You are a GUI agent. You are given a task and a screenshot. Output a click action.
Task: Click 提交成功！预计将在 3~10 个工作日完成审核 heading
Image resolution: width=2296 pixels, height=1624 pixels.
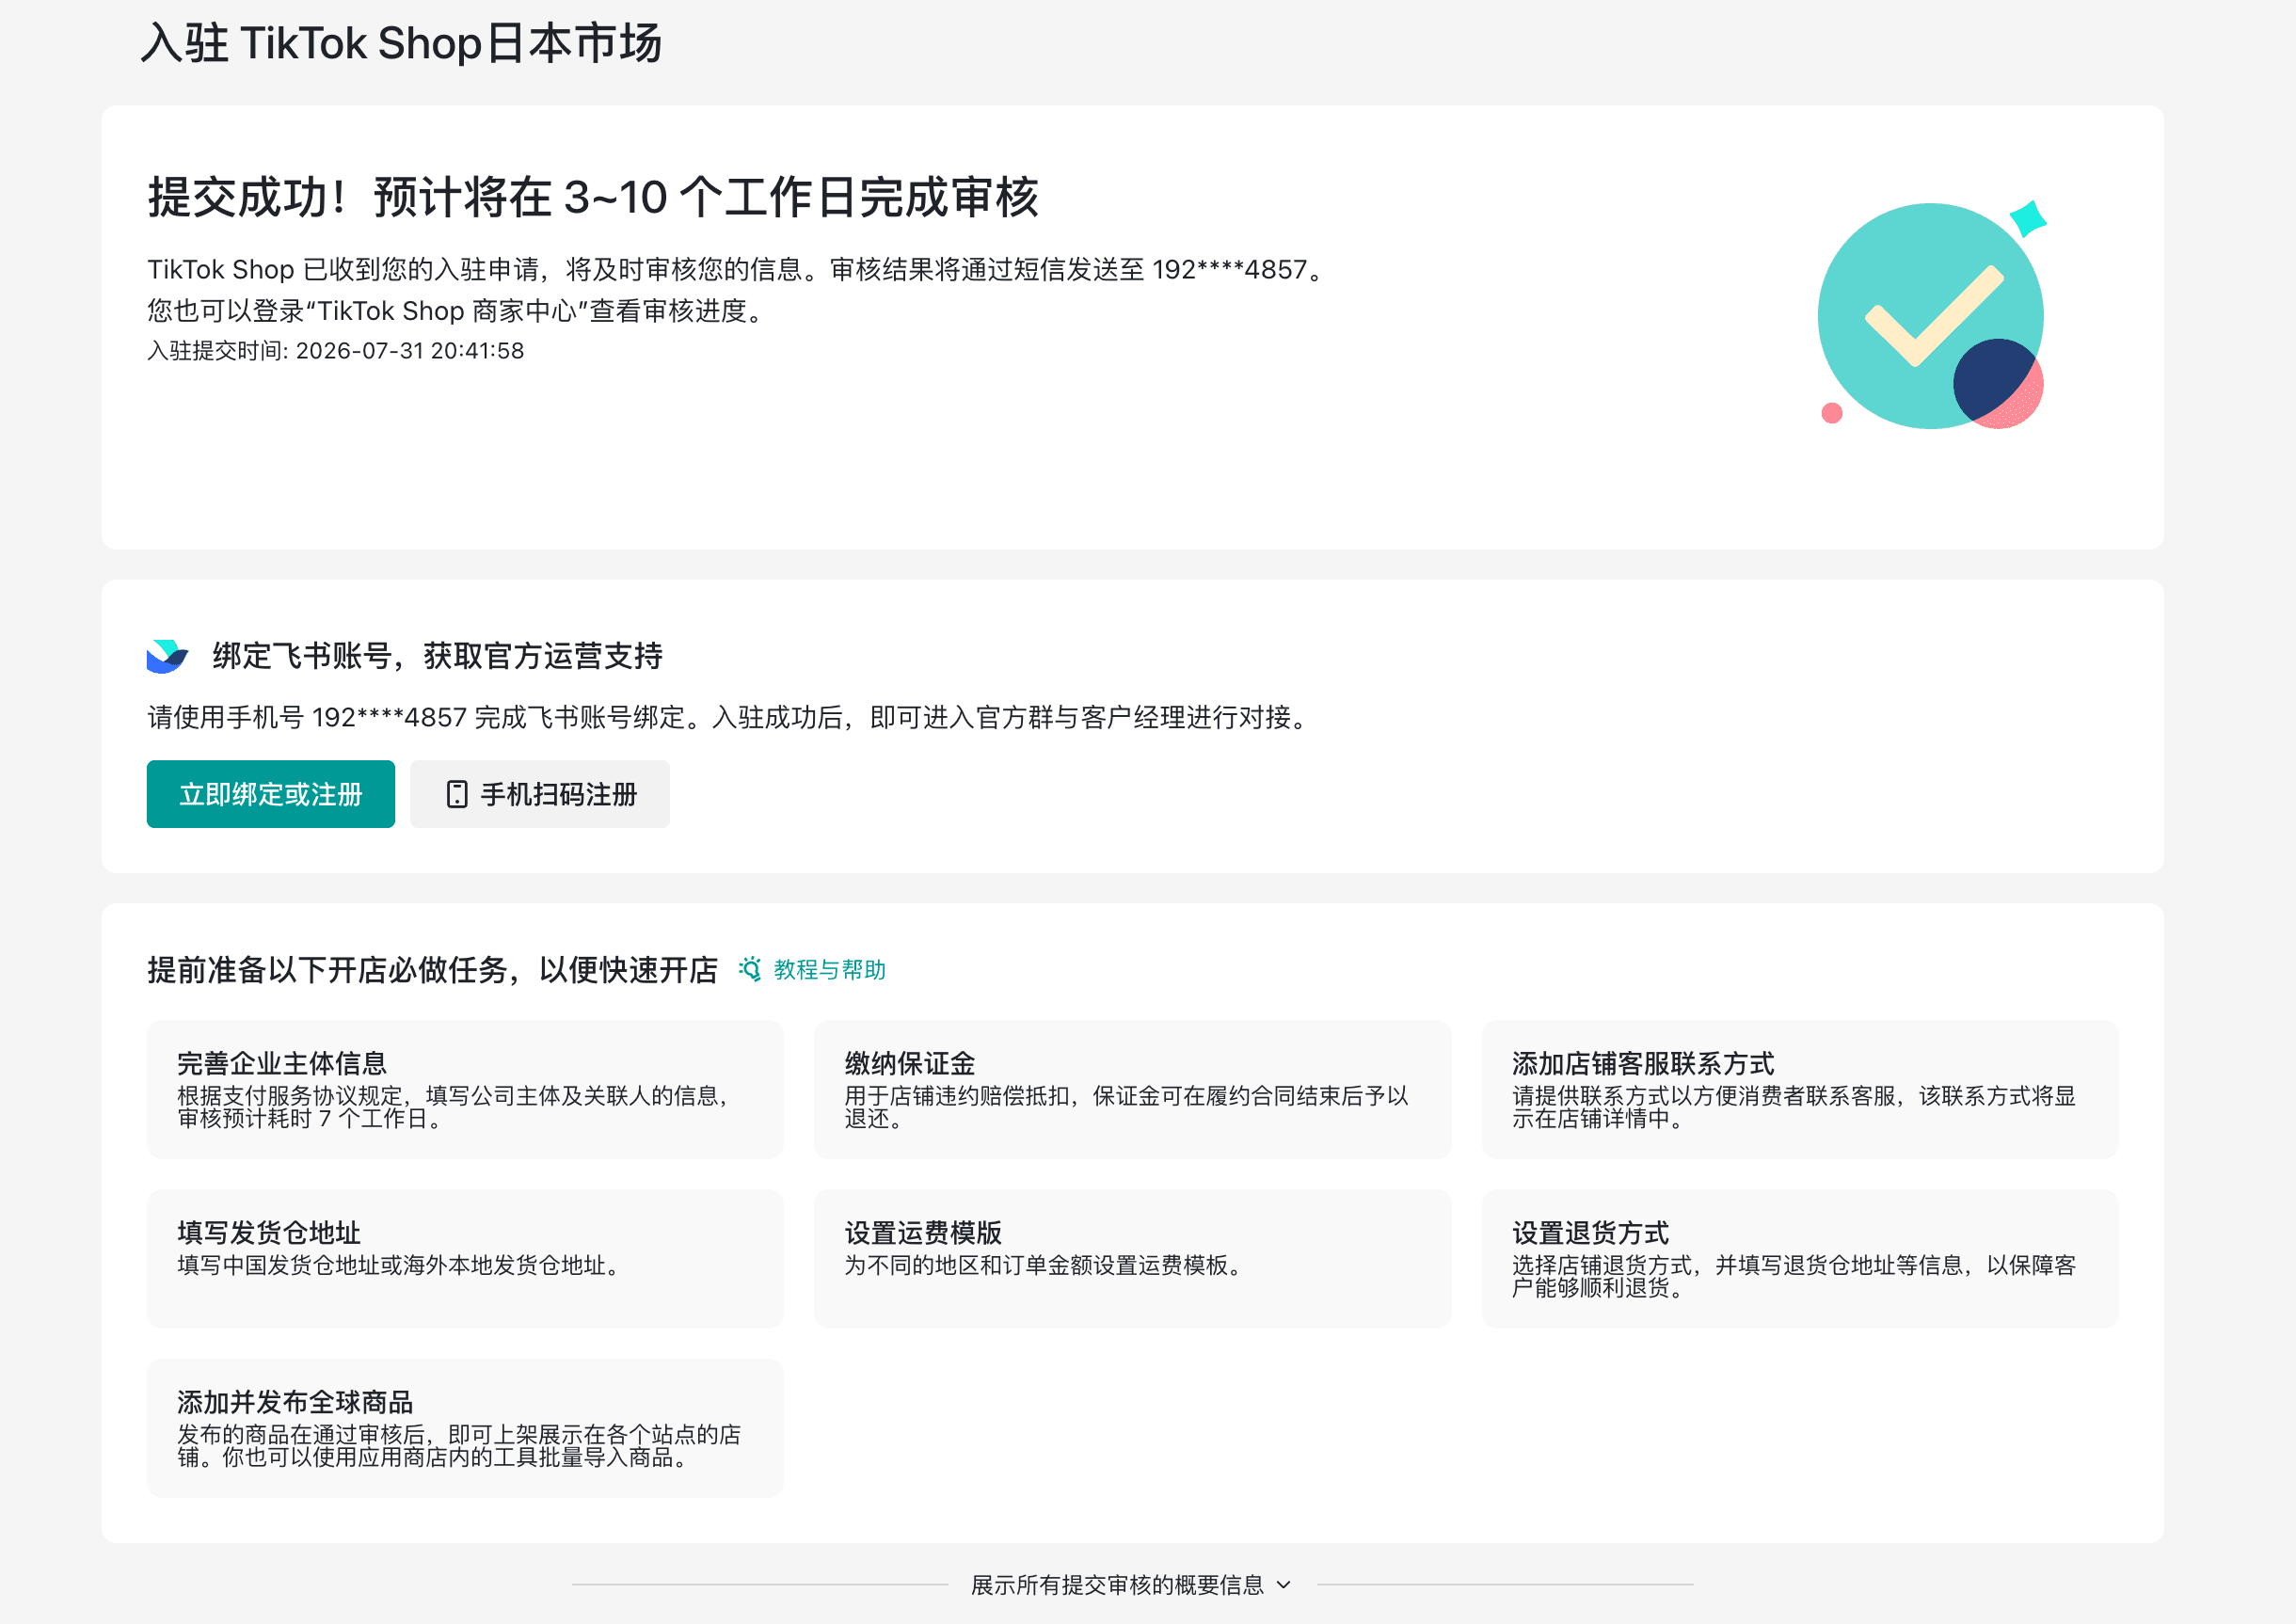pyautogui.click(x=593, y=197)
